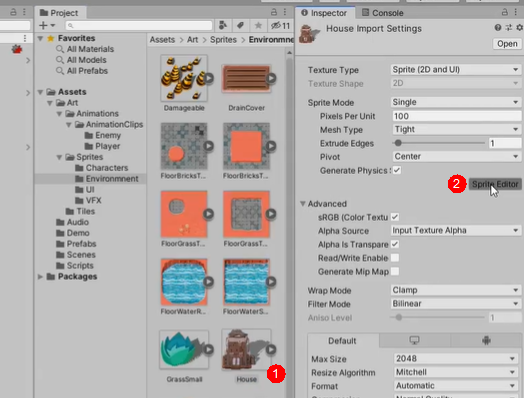Click the Search by Label tag icon
Viewport: 524px width, 398px height.
click(240, 25)
